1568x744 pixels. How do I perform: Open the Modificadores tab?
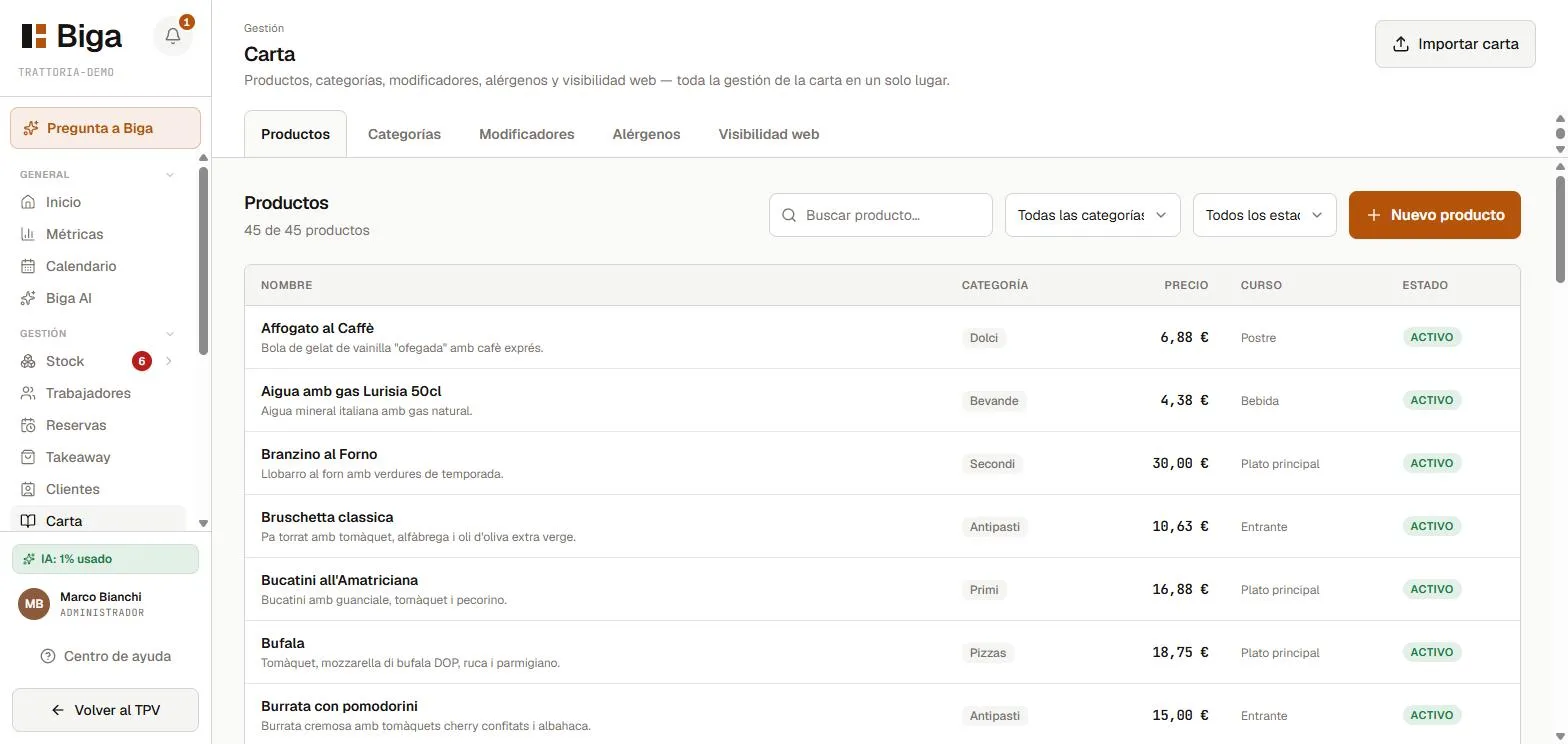[x=527, y=134]
